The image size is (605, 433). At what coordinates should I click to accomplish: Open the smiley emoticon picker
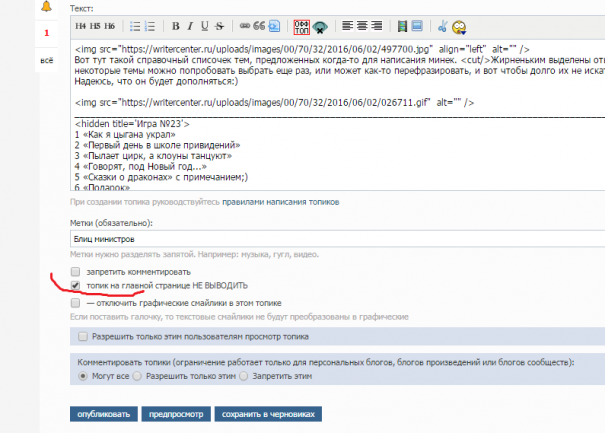pyautogui.click(x=460, y=26)
